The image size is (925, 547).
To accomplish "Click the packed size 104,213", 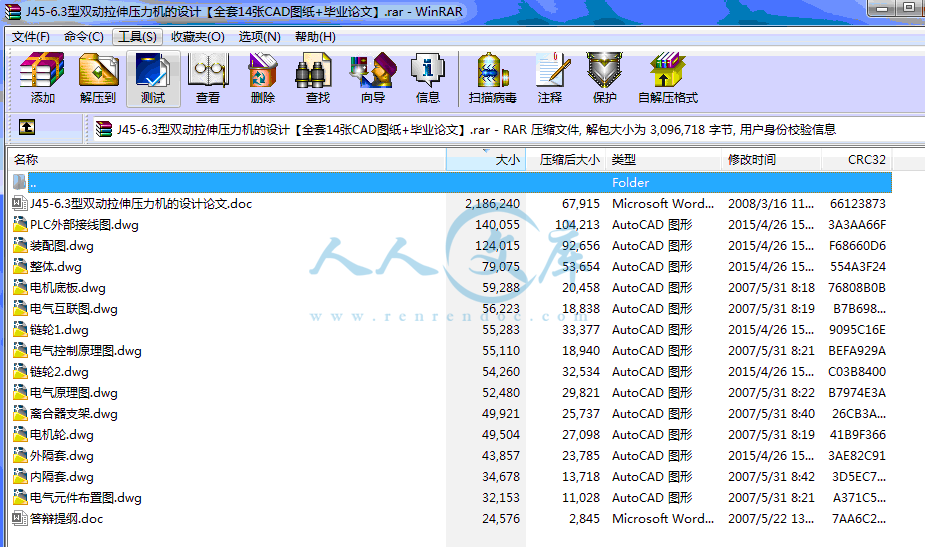I will pyautogui.click(x=578, y=224).
